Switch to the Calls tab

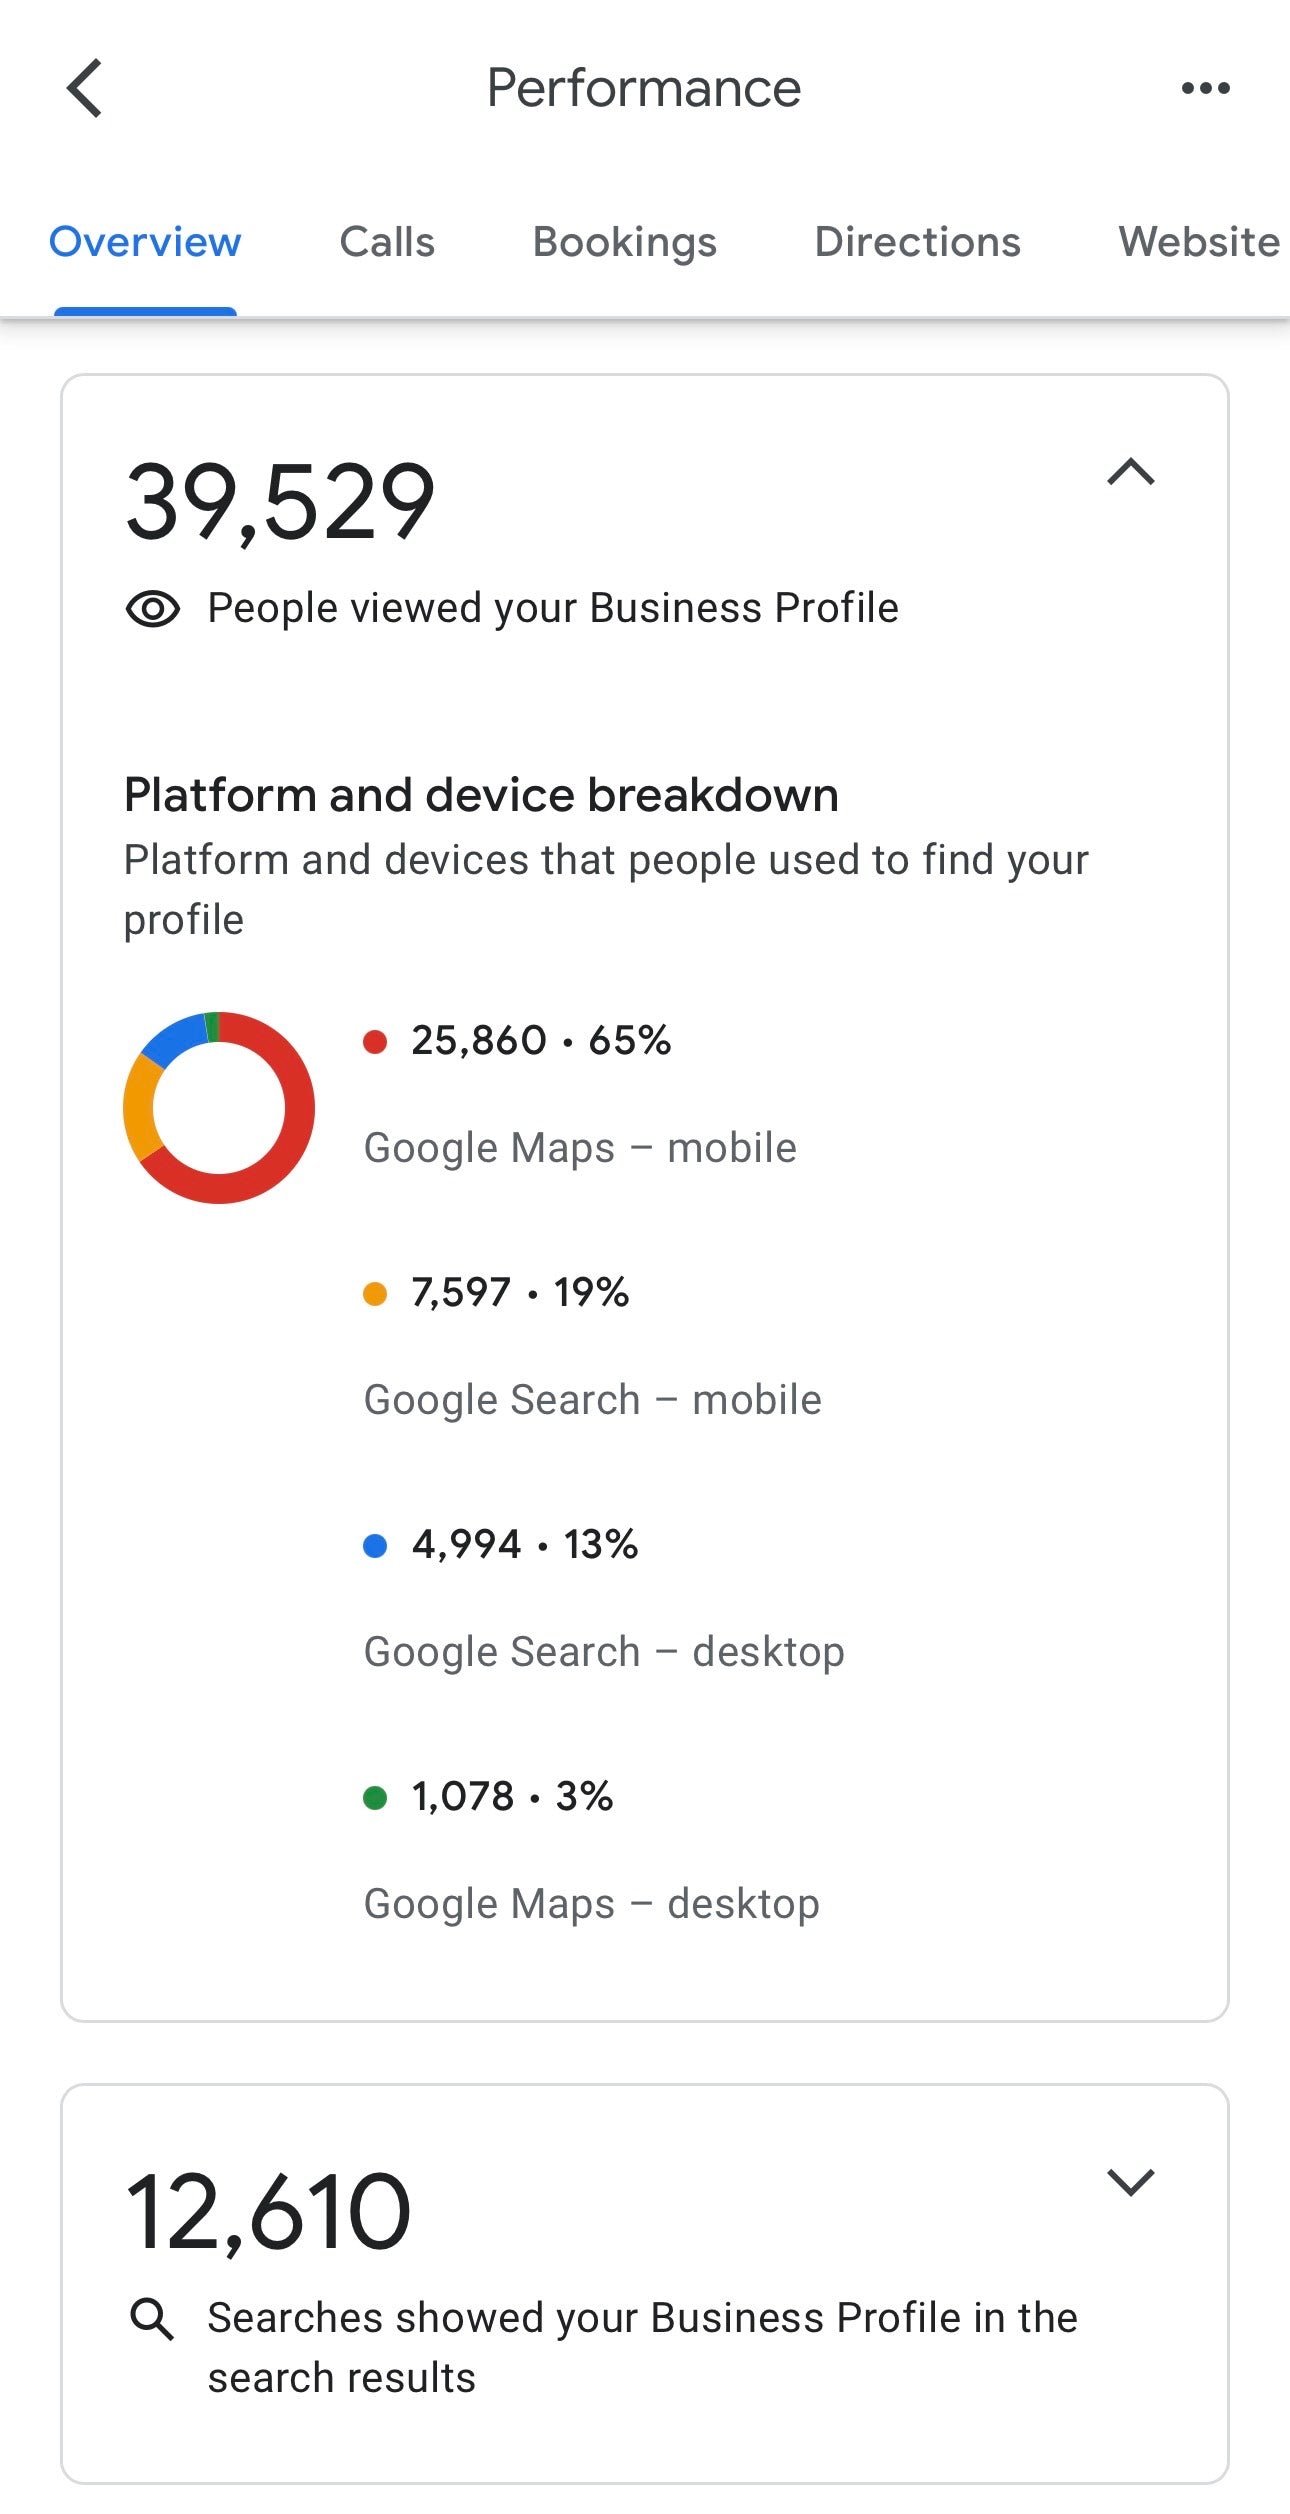(x=387, y=242)
